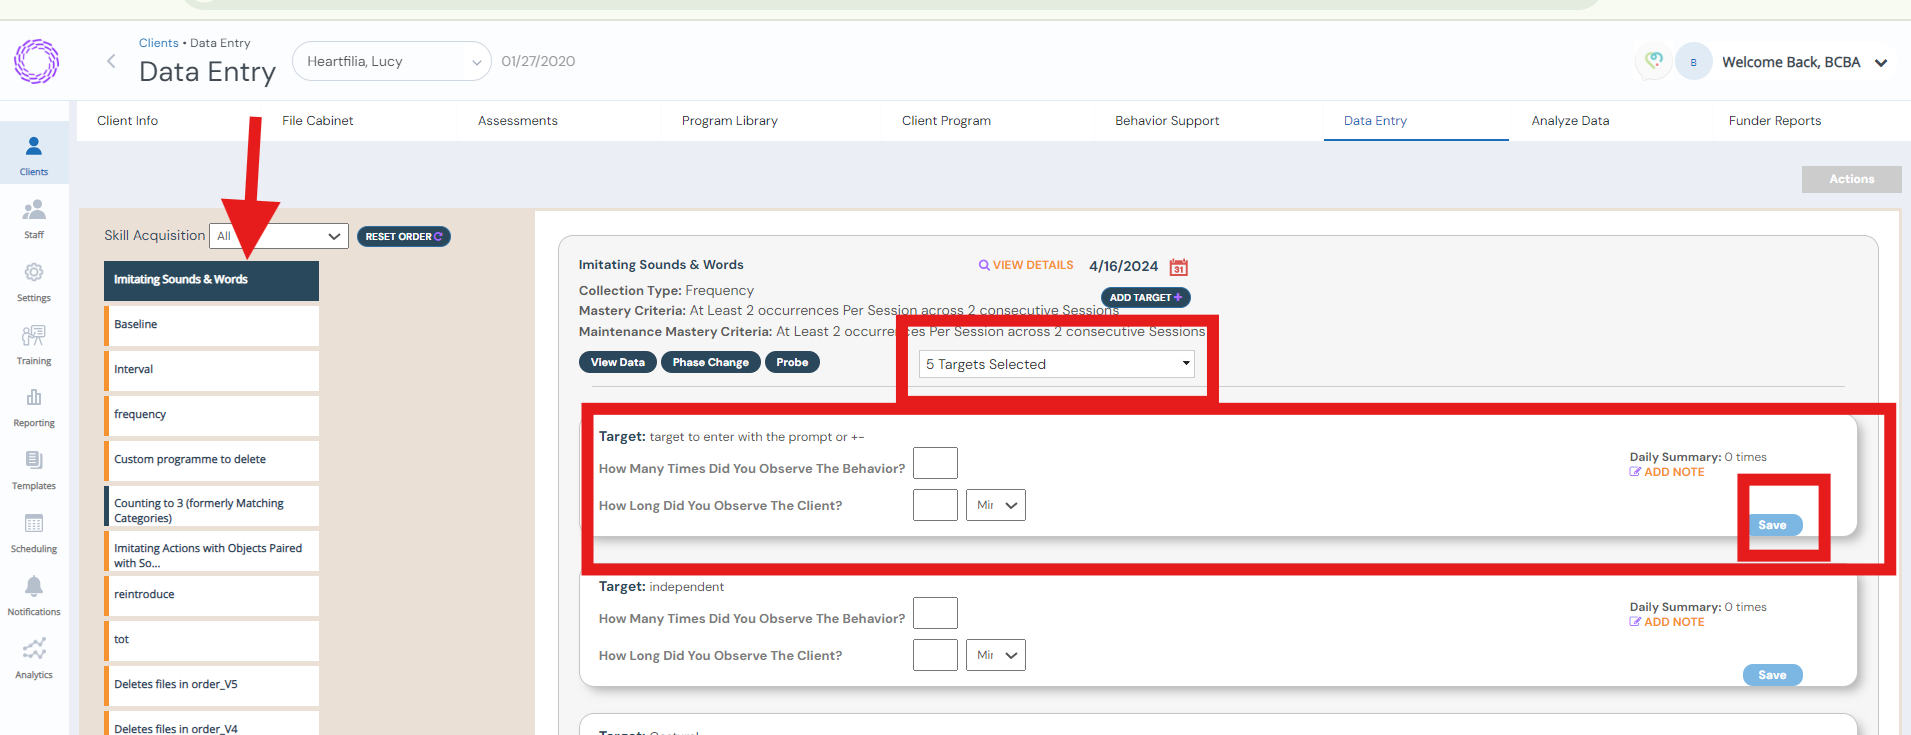The height and width of the screenshot is (735, 1911).
Task: Switch to the Behavior Support tab
Action: click(1167, 121)
